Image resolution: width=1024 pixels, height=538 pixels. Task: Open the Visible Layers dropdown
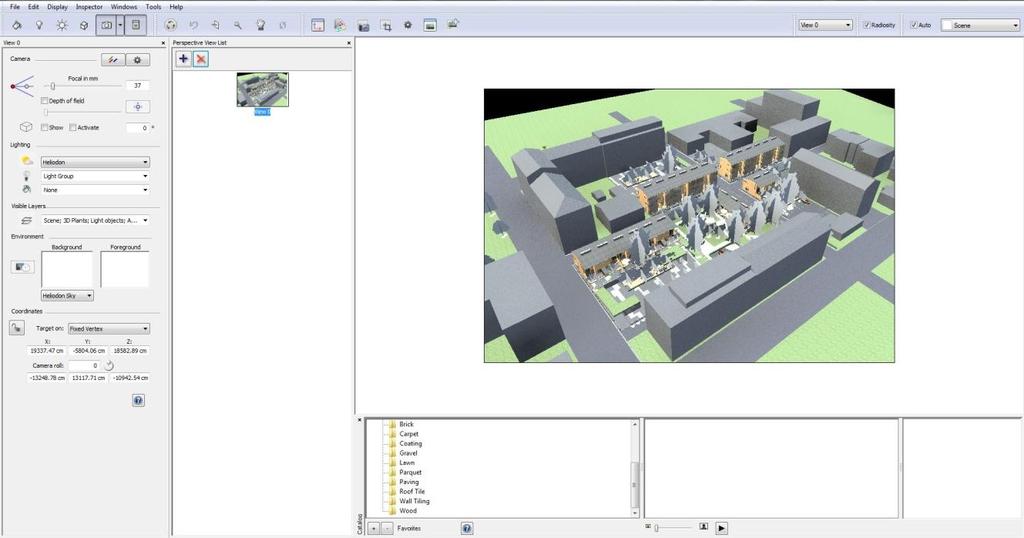(x=95, y=221)
